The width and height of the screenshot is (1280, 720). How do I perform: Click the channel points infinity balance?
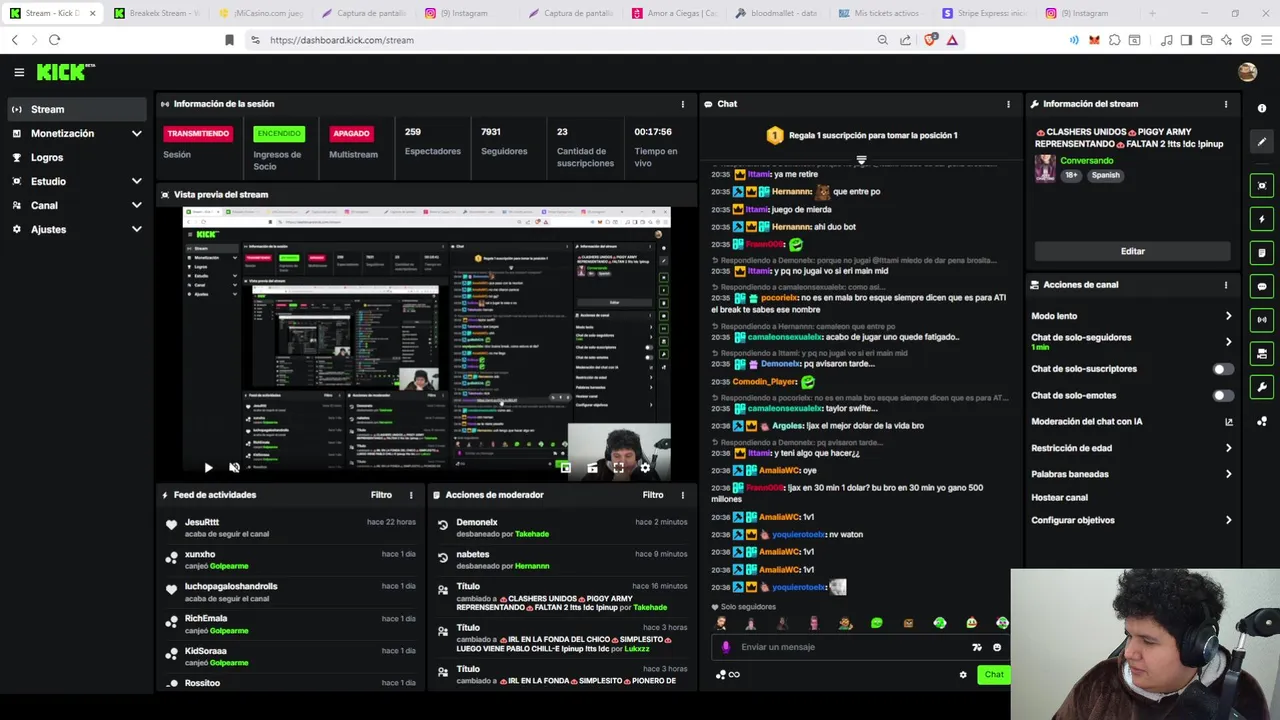(x=728, y=675)
